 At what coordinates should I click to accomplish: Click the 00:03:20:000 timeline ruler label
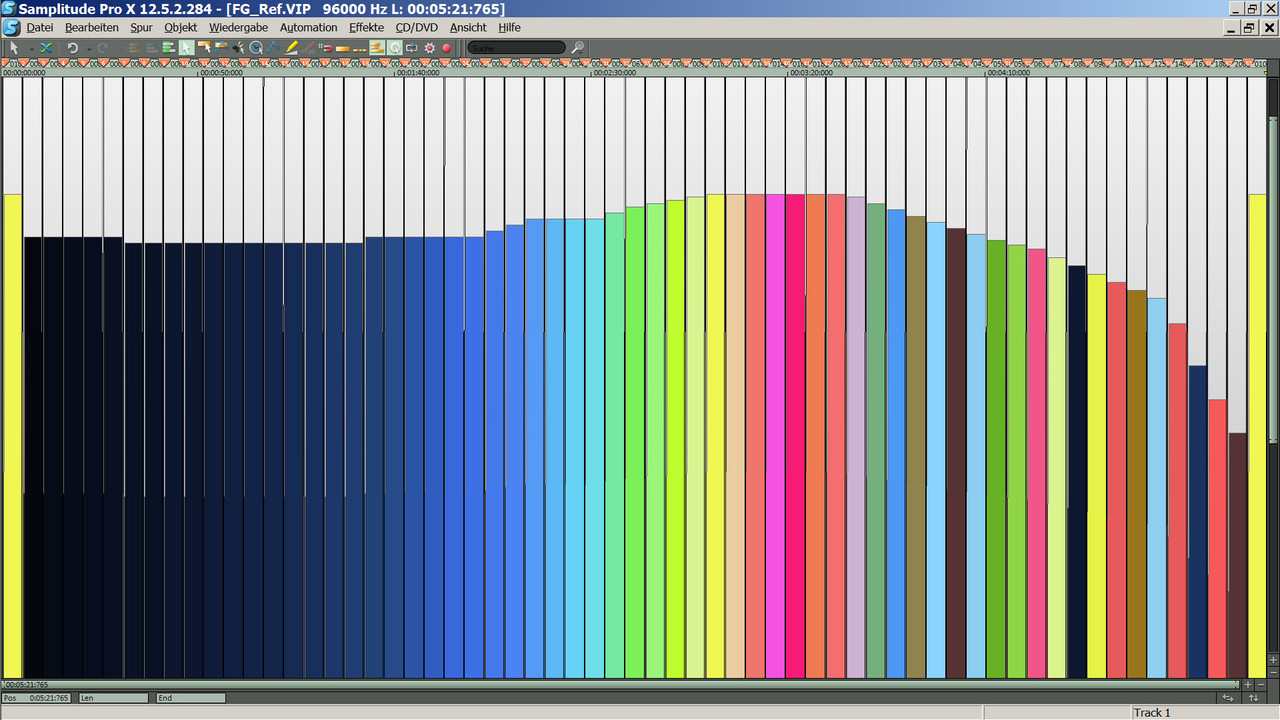(x=812, y=73)
